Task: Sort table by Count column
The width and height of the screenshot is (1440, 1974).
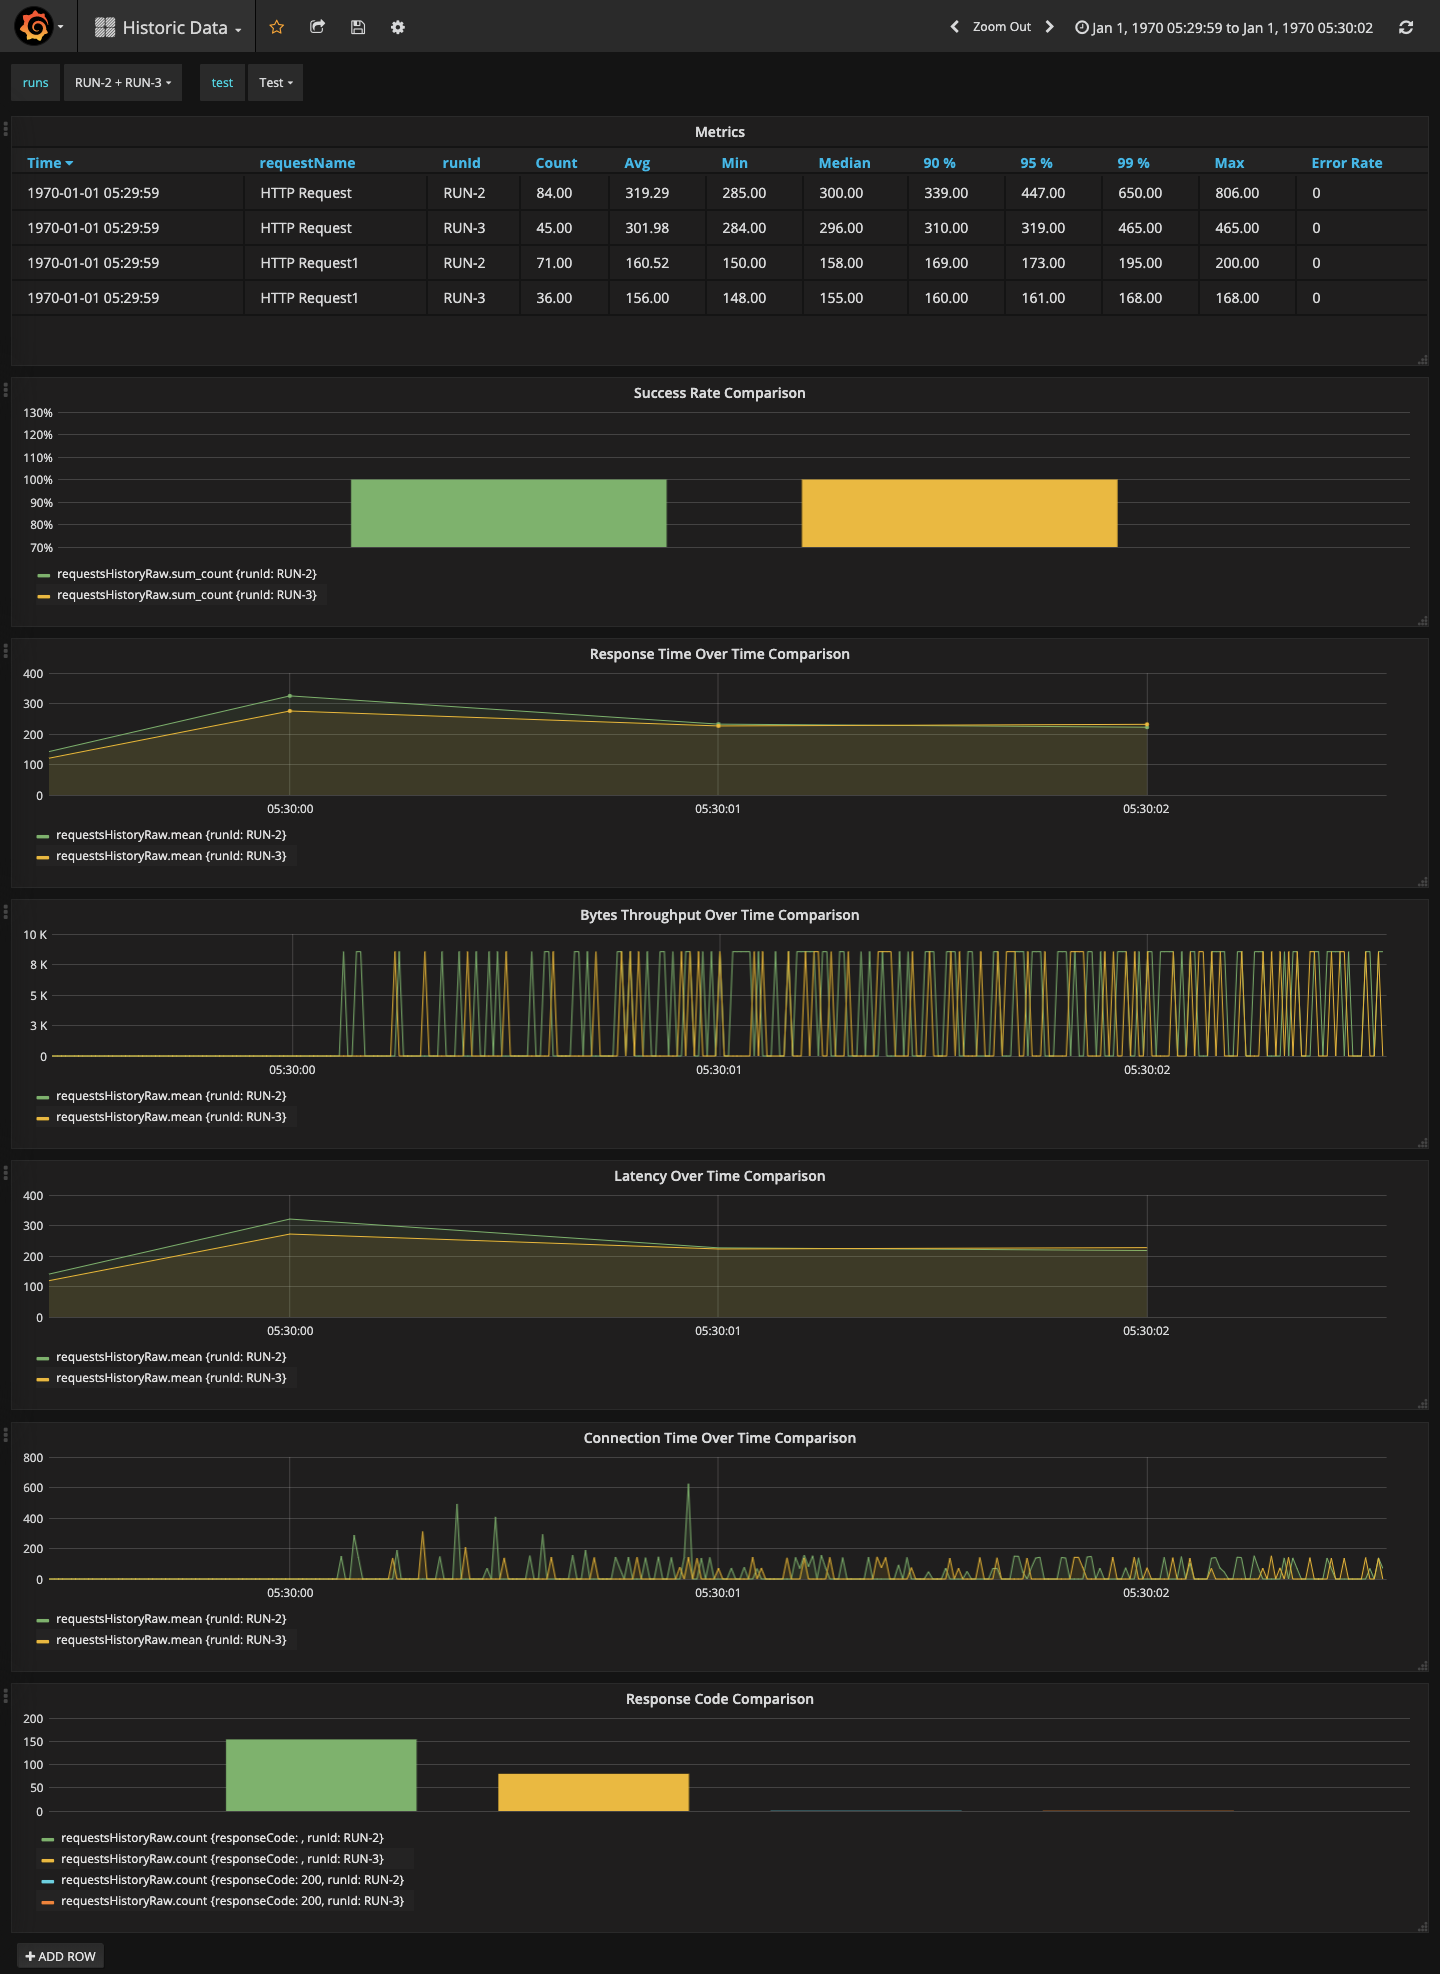Action: [x=556, y=163]
